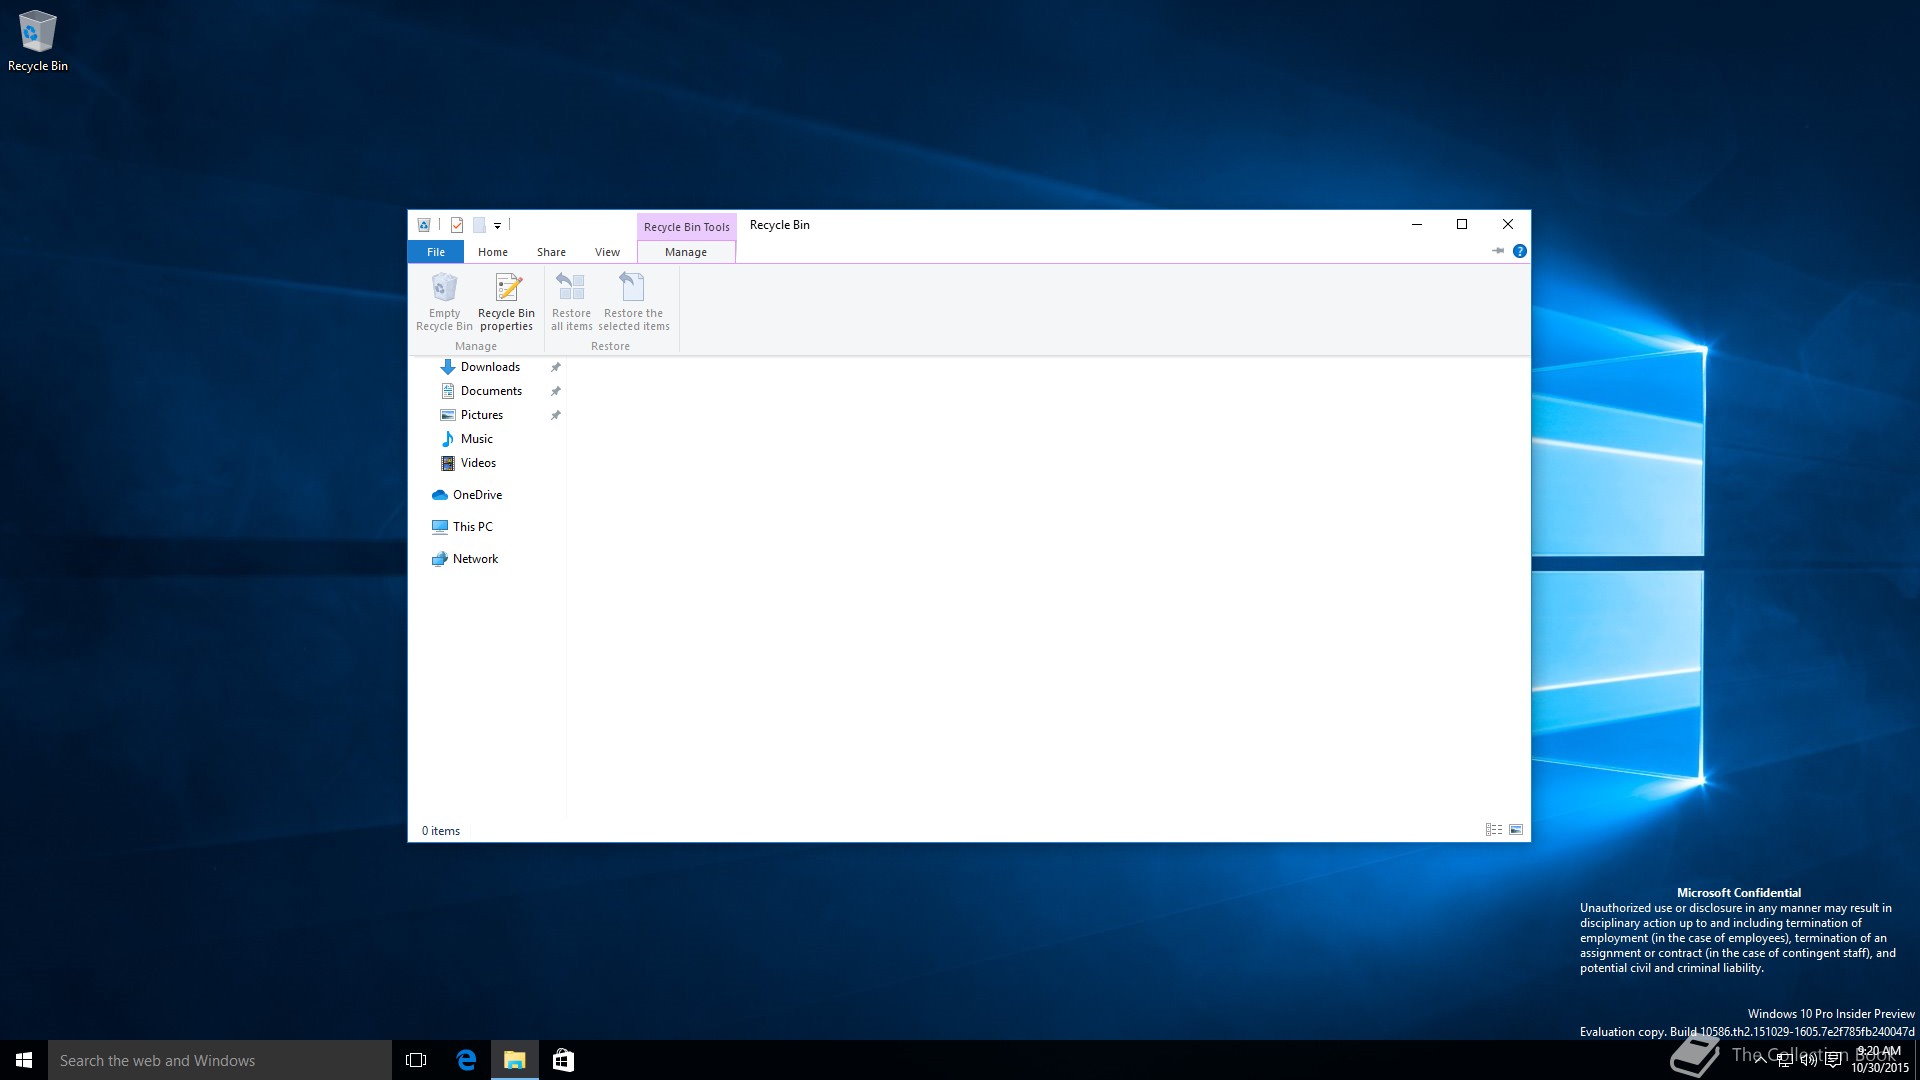
Task: Click File Explorer taskbar icon
Action: [515, 1060]
